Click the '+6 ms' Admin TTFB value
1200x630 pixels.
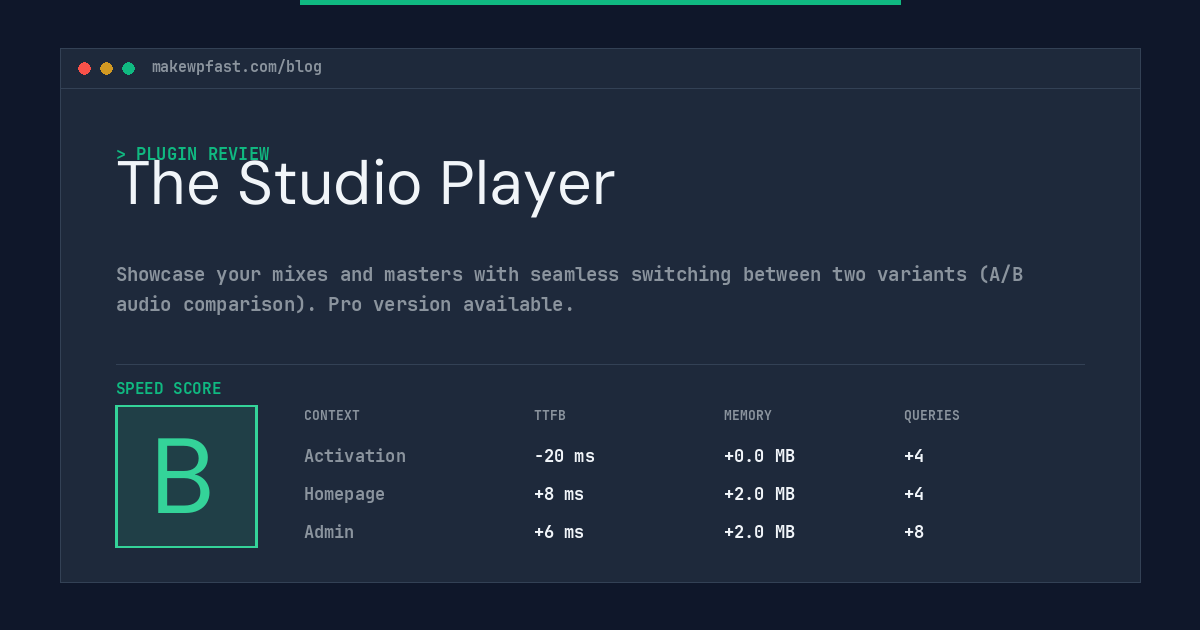559,532
